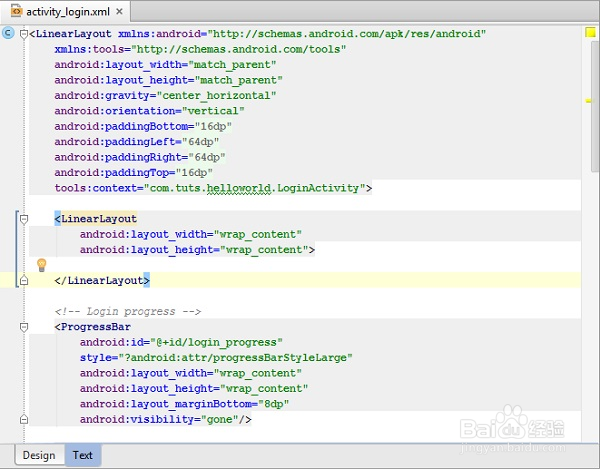Click android:id="@+id/login_progress" line

[181, 342]
